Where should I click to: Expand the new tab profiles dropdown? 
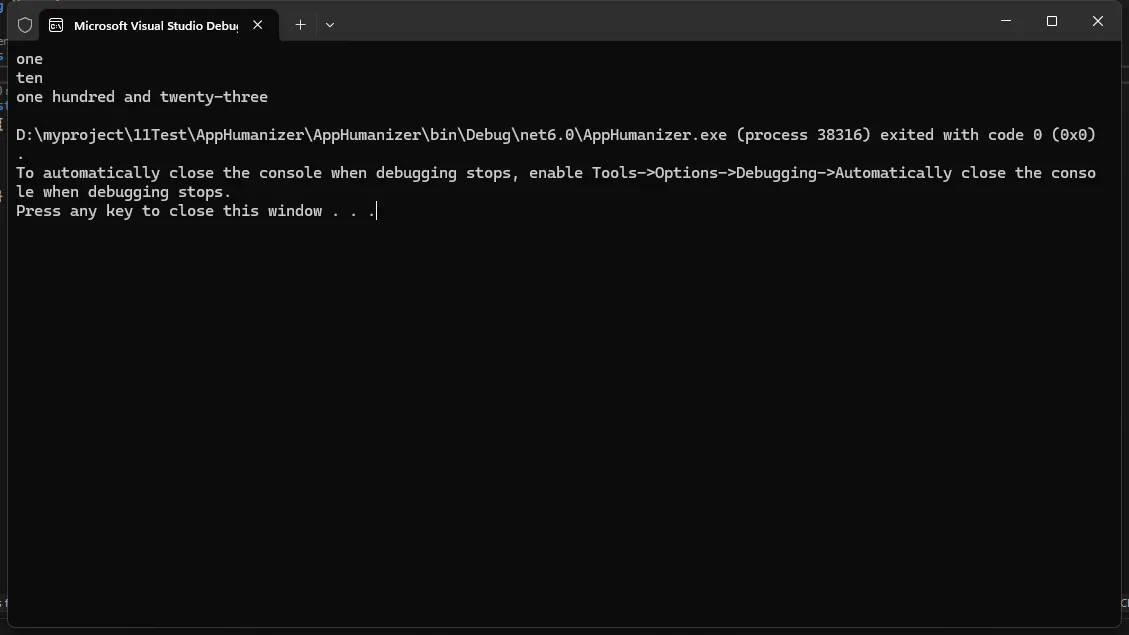click(330, 25)
